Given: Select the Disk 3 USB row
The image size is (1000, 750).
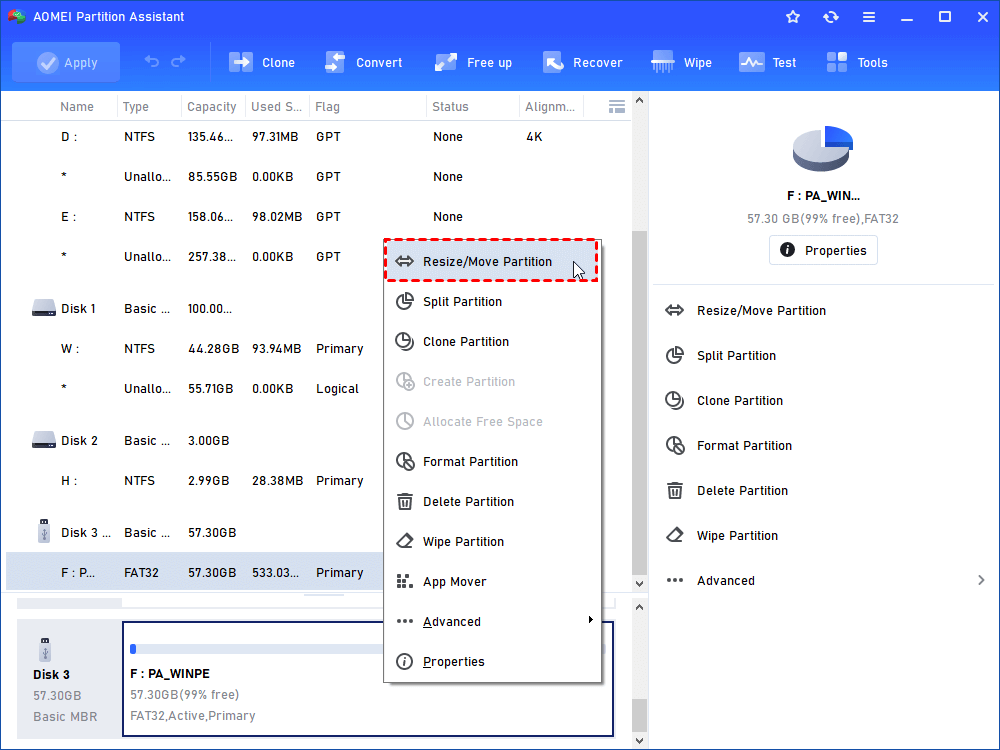Looking at the screenshot, I should [x=191, y=533].
